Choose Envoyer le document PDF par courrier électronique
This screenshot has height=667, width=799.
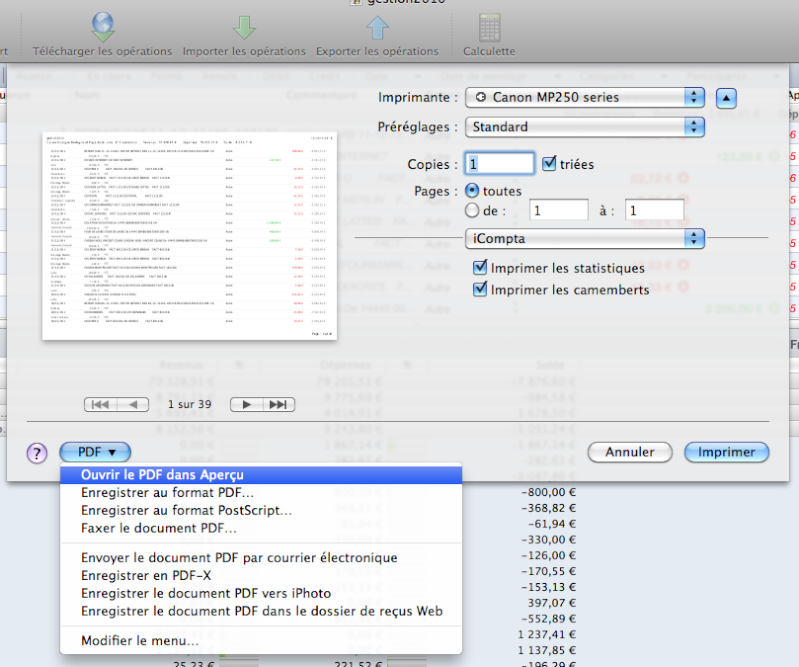click(x=261, y=558)
